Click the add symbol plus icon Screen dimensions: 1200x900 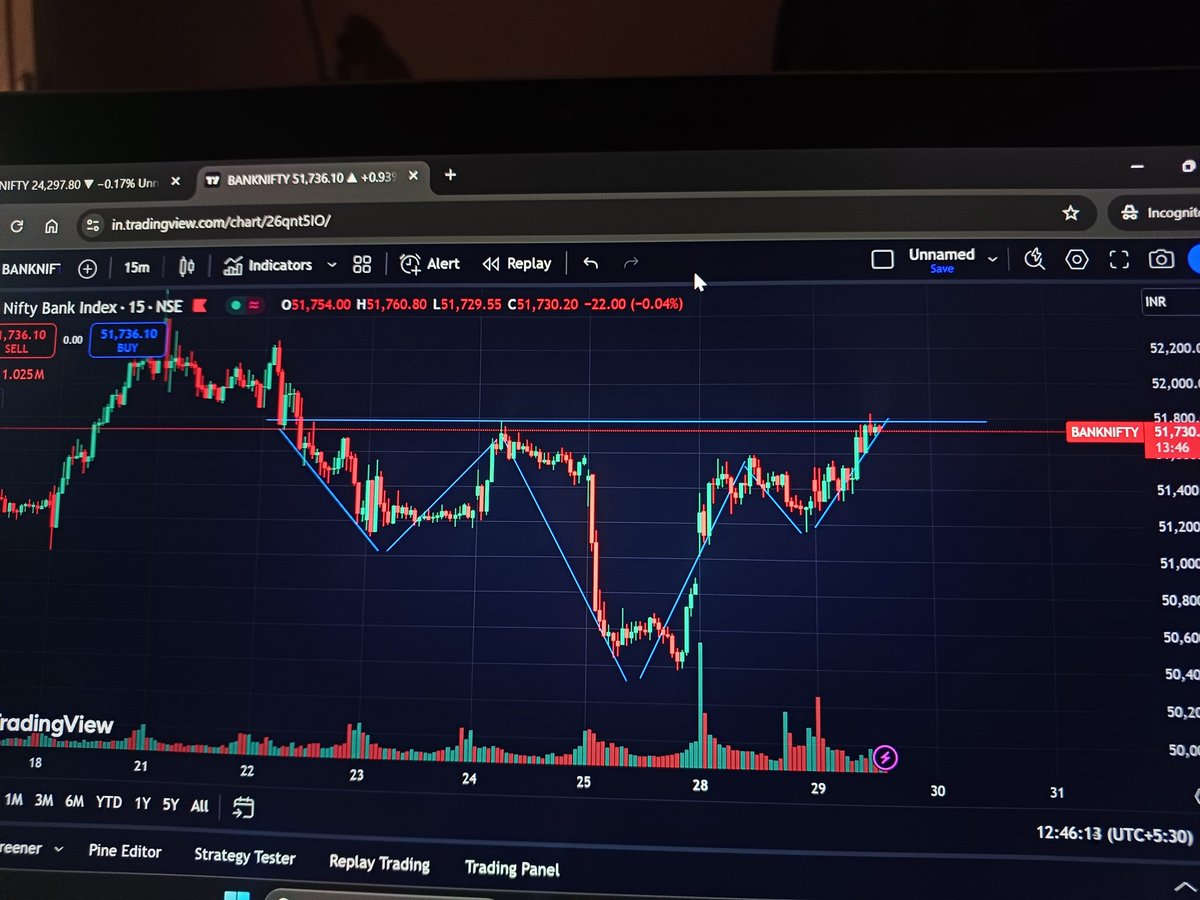tap(87, 268)
